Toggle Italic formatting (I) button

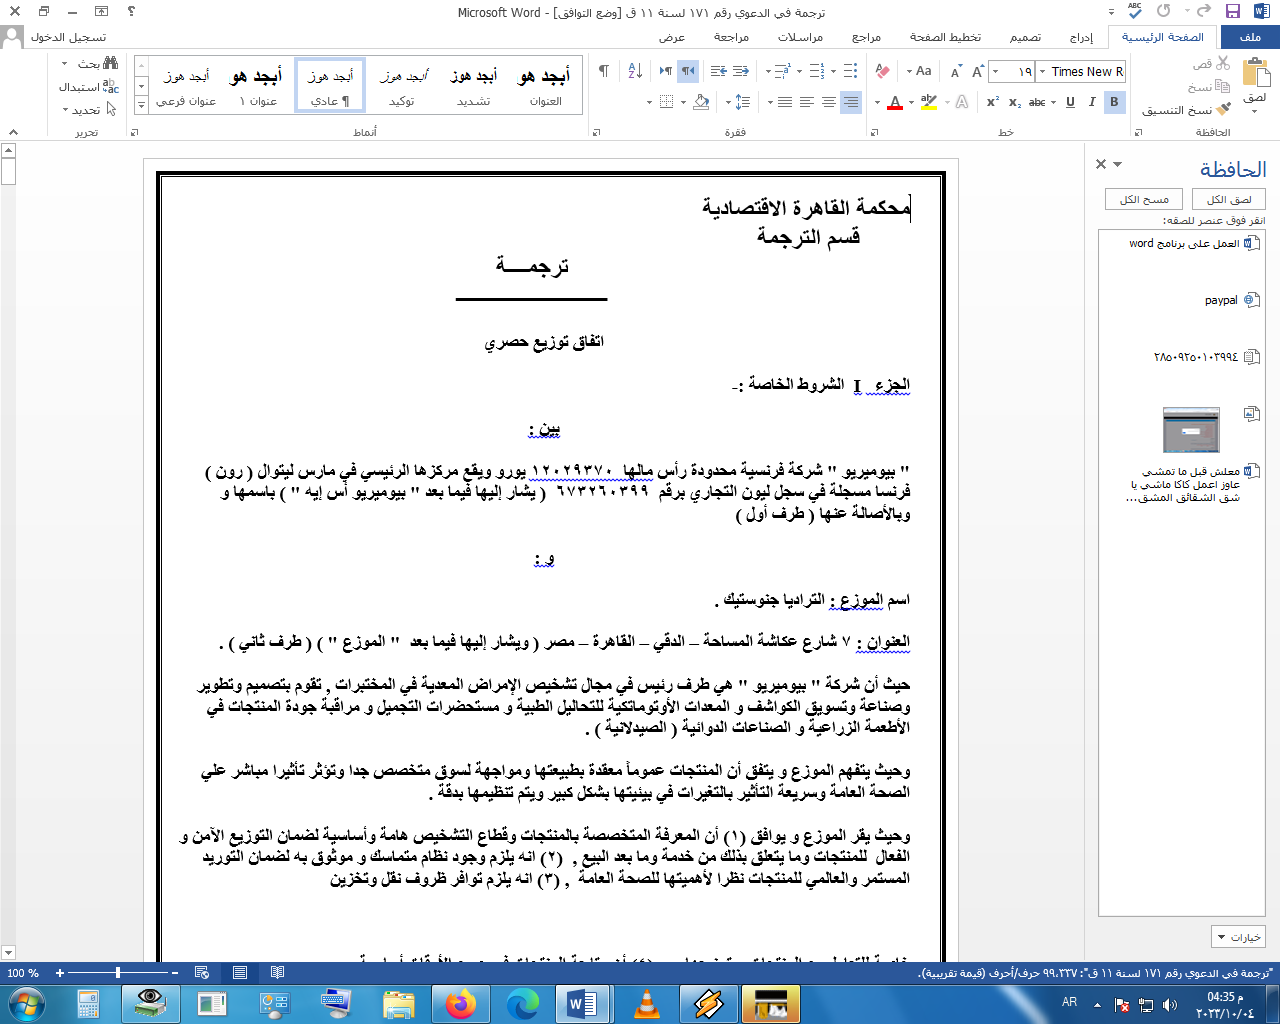(x=1092, y=102)
